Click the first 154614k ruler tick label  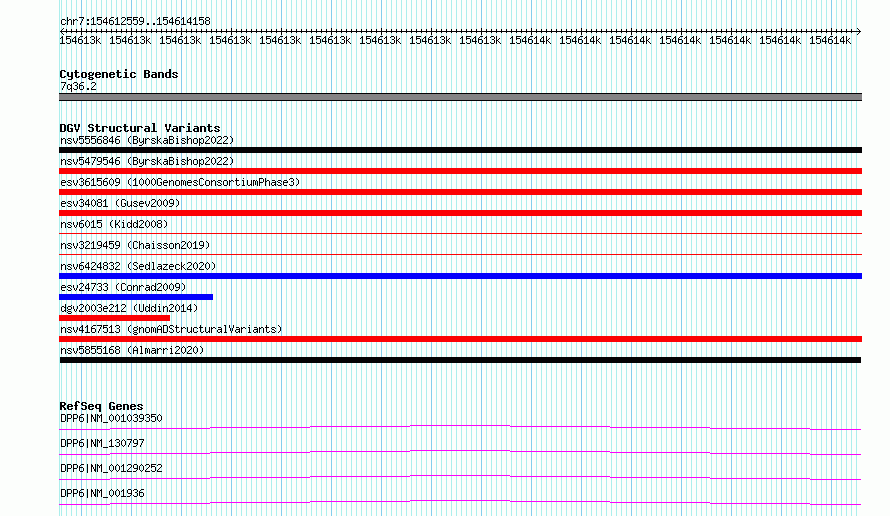(x=530, y=40)
